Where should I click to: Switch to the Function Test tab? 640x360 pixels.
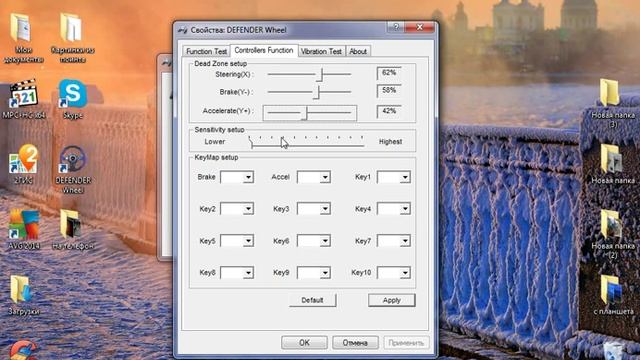[x=206, y=51]
